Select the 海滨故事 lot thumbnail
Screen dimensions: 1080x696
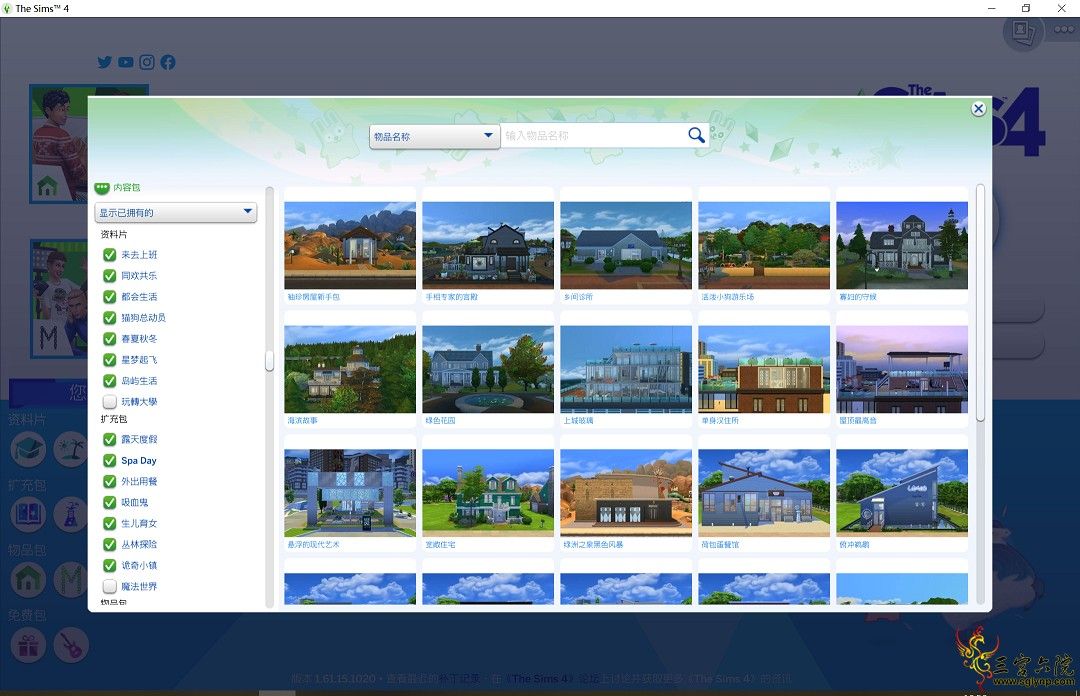click(350, 369)
